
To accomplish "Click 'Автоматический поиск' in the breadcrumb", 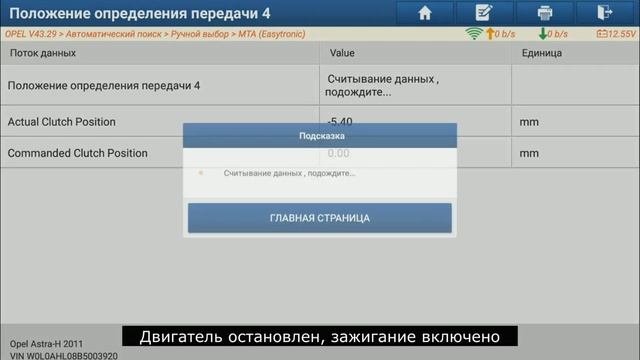I will click(113, 34).
